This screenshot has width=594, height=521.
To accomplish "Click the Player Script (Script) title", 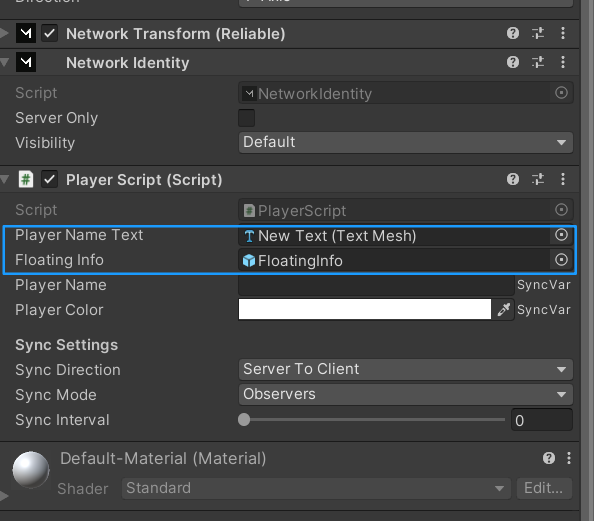I will 144,180.
